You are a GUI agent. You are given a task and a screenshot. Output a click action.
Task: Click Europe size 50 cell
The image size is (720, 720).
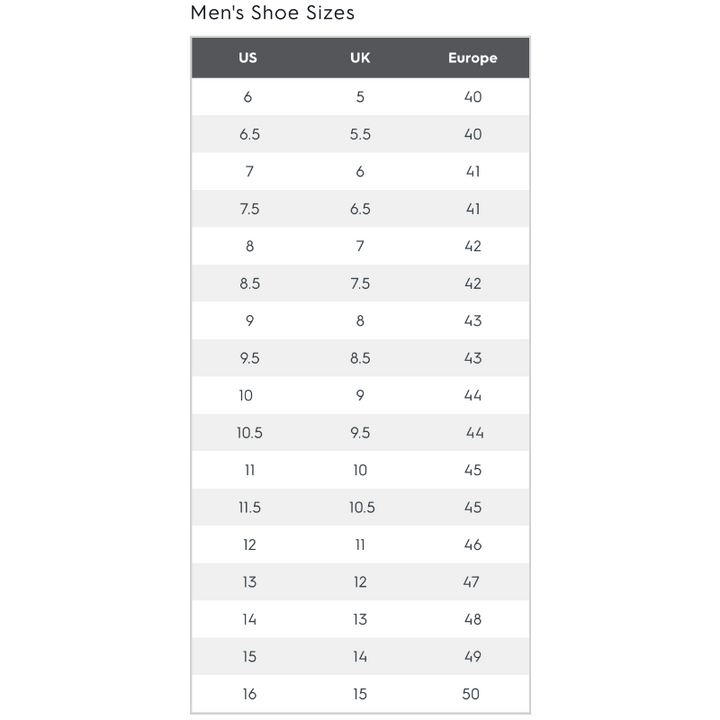click(472, 694)
